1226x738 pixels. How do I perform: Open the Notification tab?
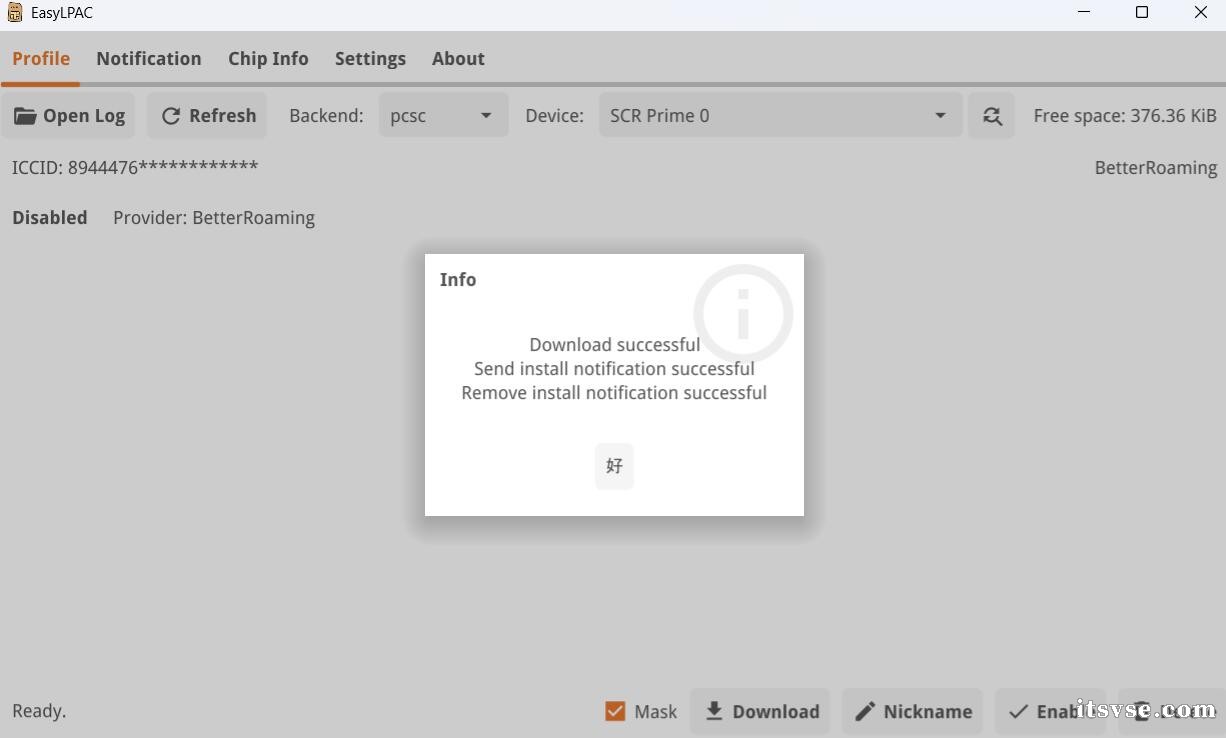(149, 59)
